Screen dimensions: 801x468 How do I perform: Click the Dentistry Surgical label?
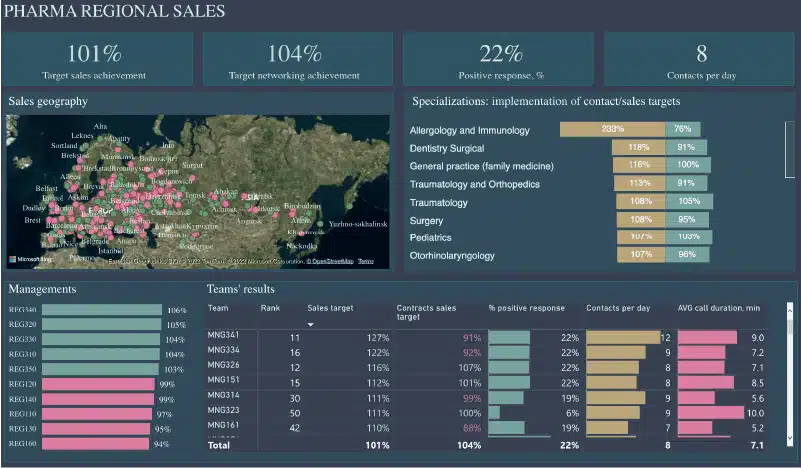coord(447,148)
